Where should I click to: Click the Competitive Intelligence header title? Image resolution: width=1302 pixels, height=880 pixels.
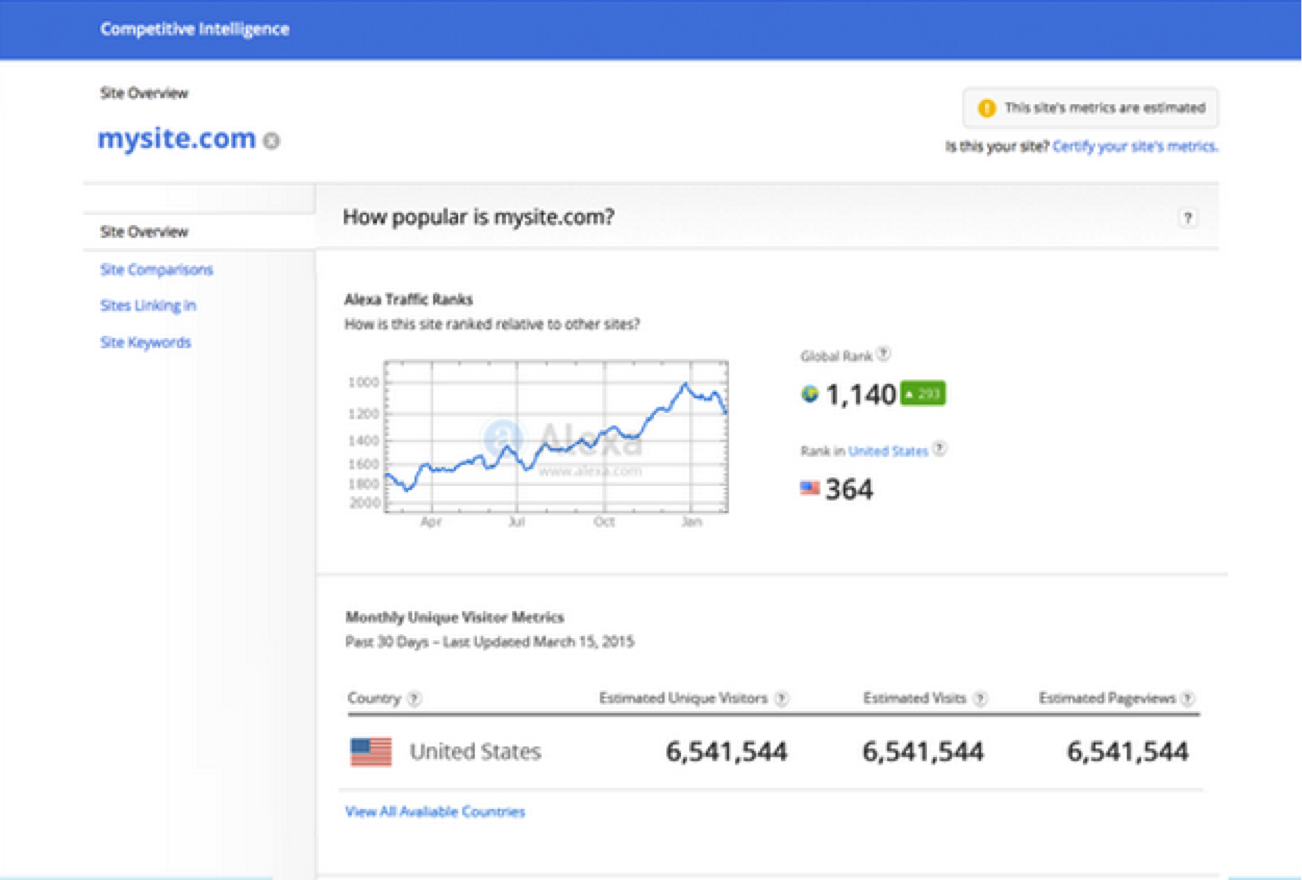tap(195, 29)
